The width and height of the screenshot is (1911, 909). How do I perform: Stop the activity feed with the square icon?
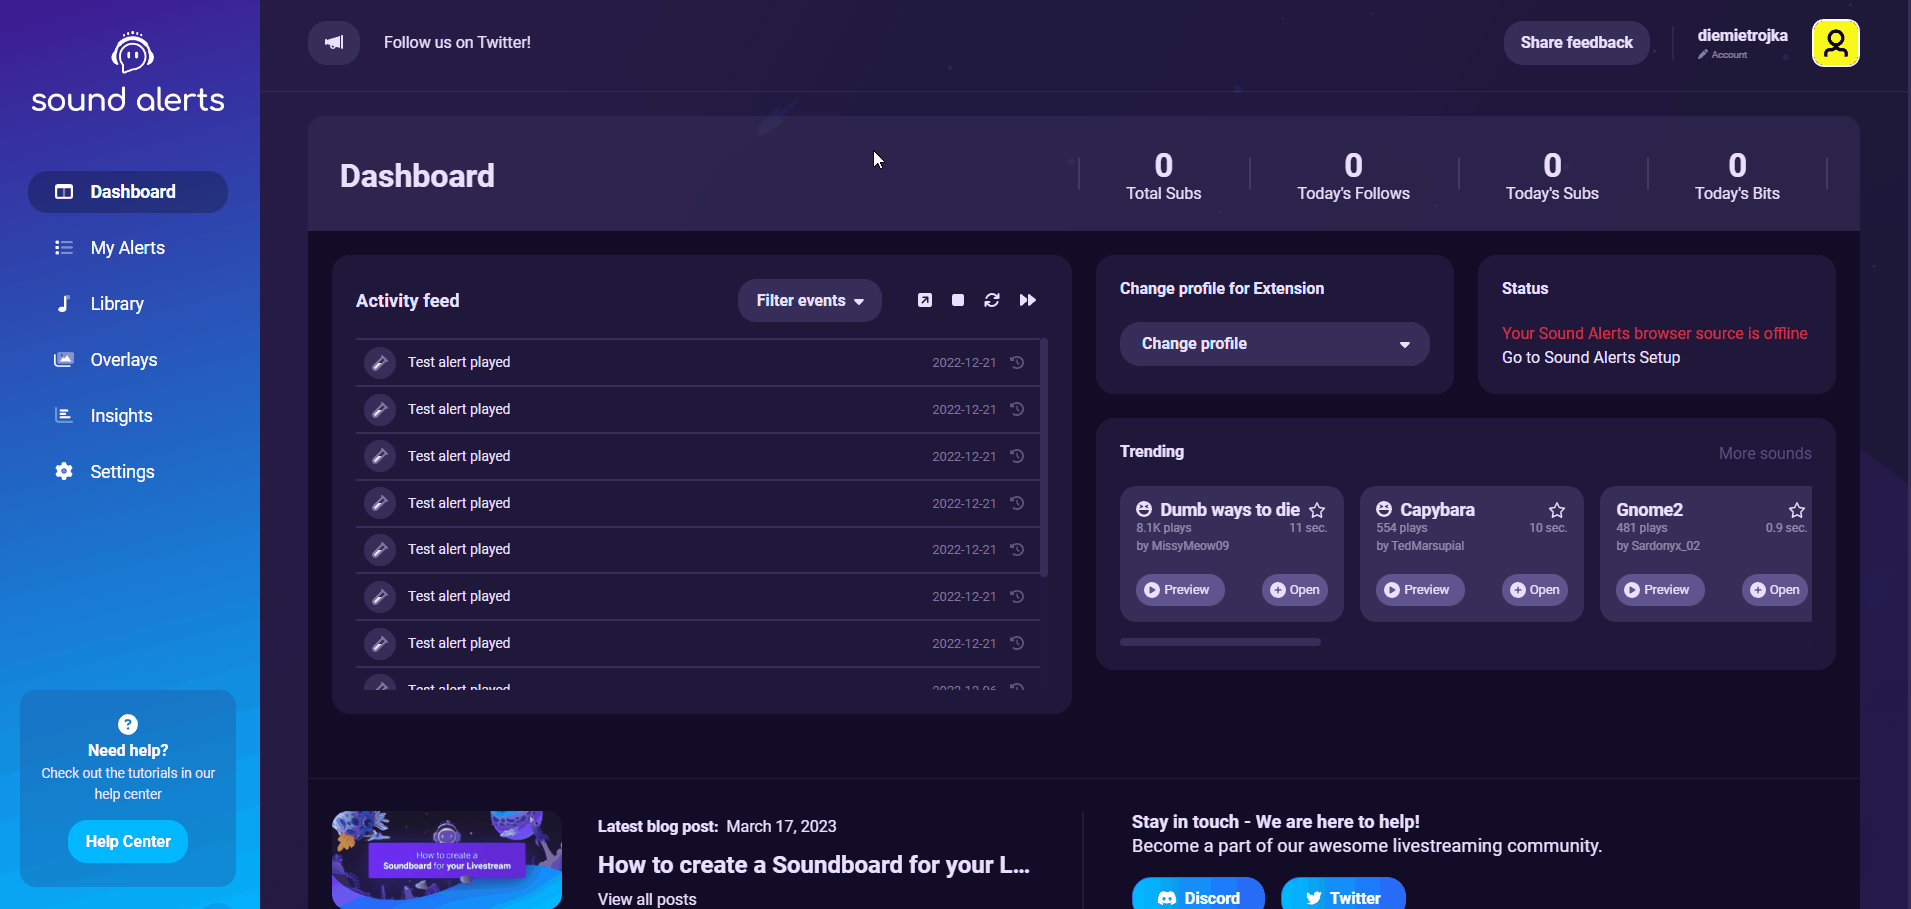coord(958,299)
